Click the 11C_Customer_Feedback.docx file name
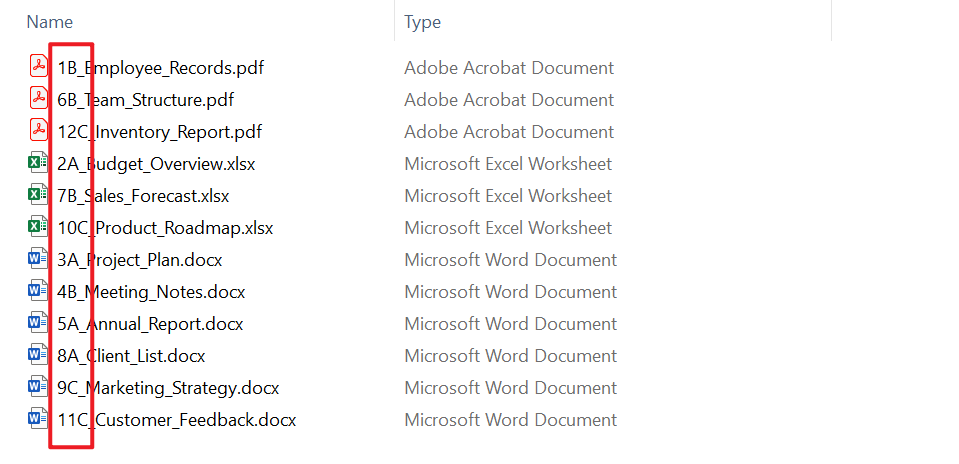959x464 pixels. (176, 420)
